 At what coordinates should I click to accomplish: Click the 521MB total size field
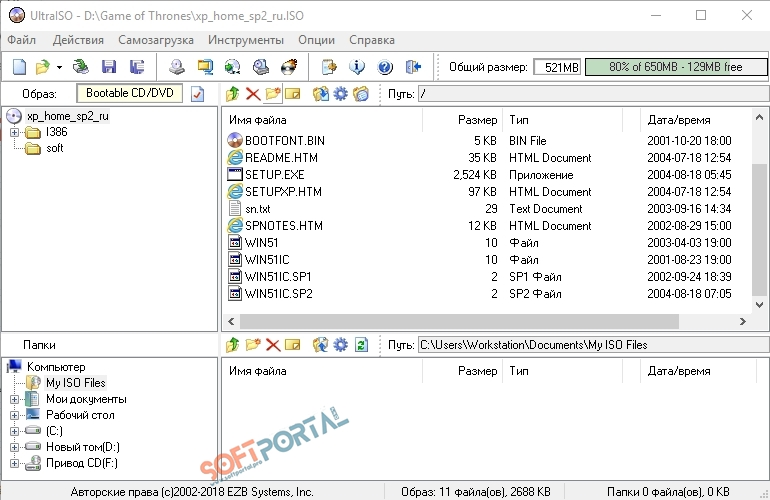click(557, 67)
